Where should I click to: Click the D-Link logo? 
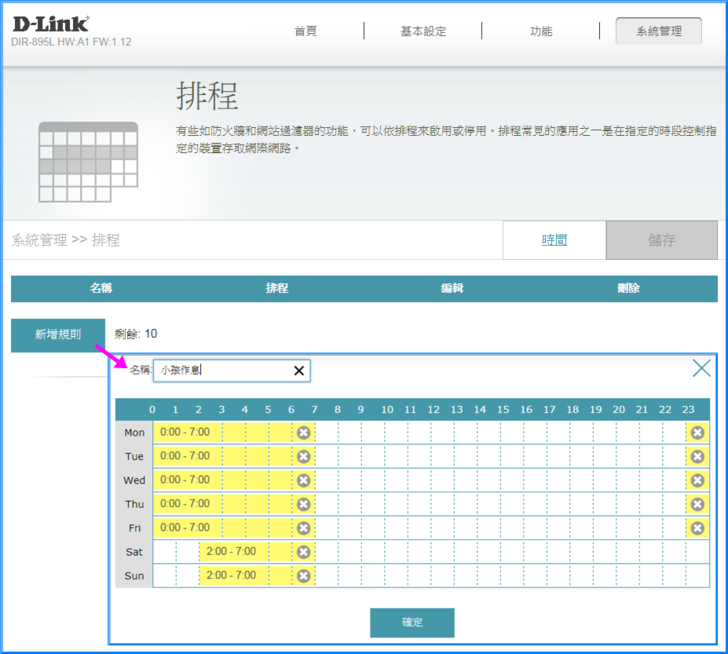[50, 23]
